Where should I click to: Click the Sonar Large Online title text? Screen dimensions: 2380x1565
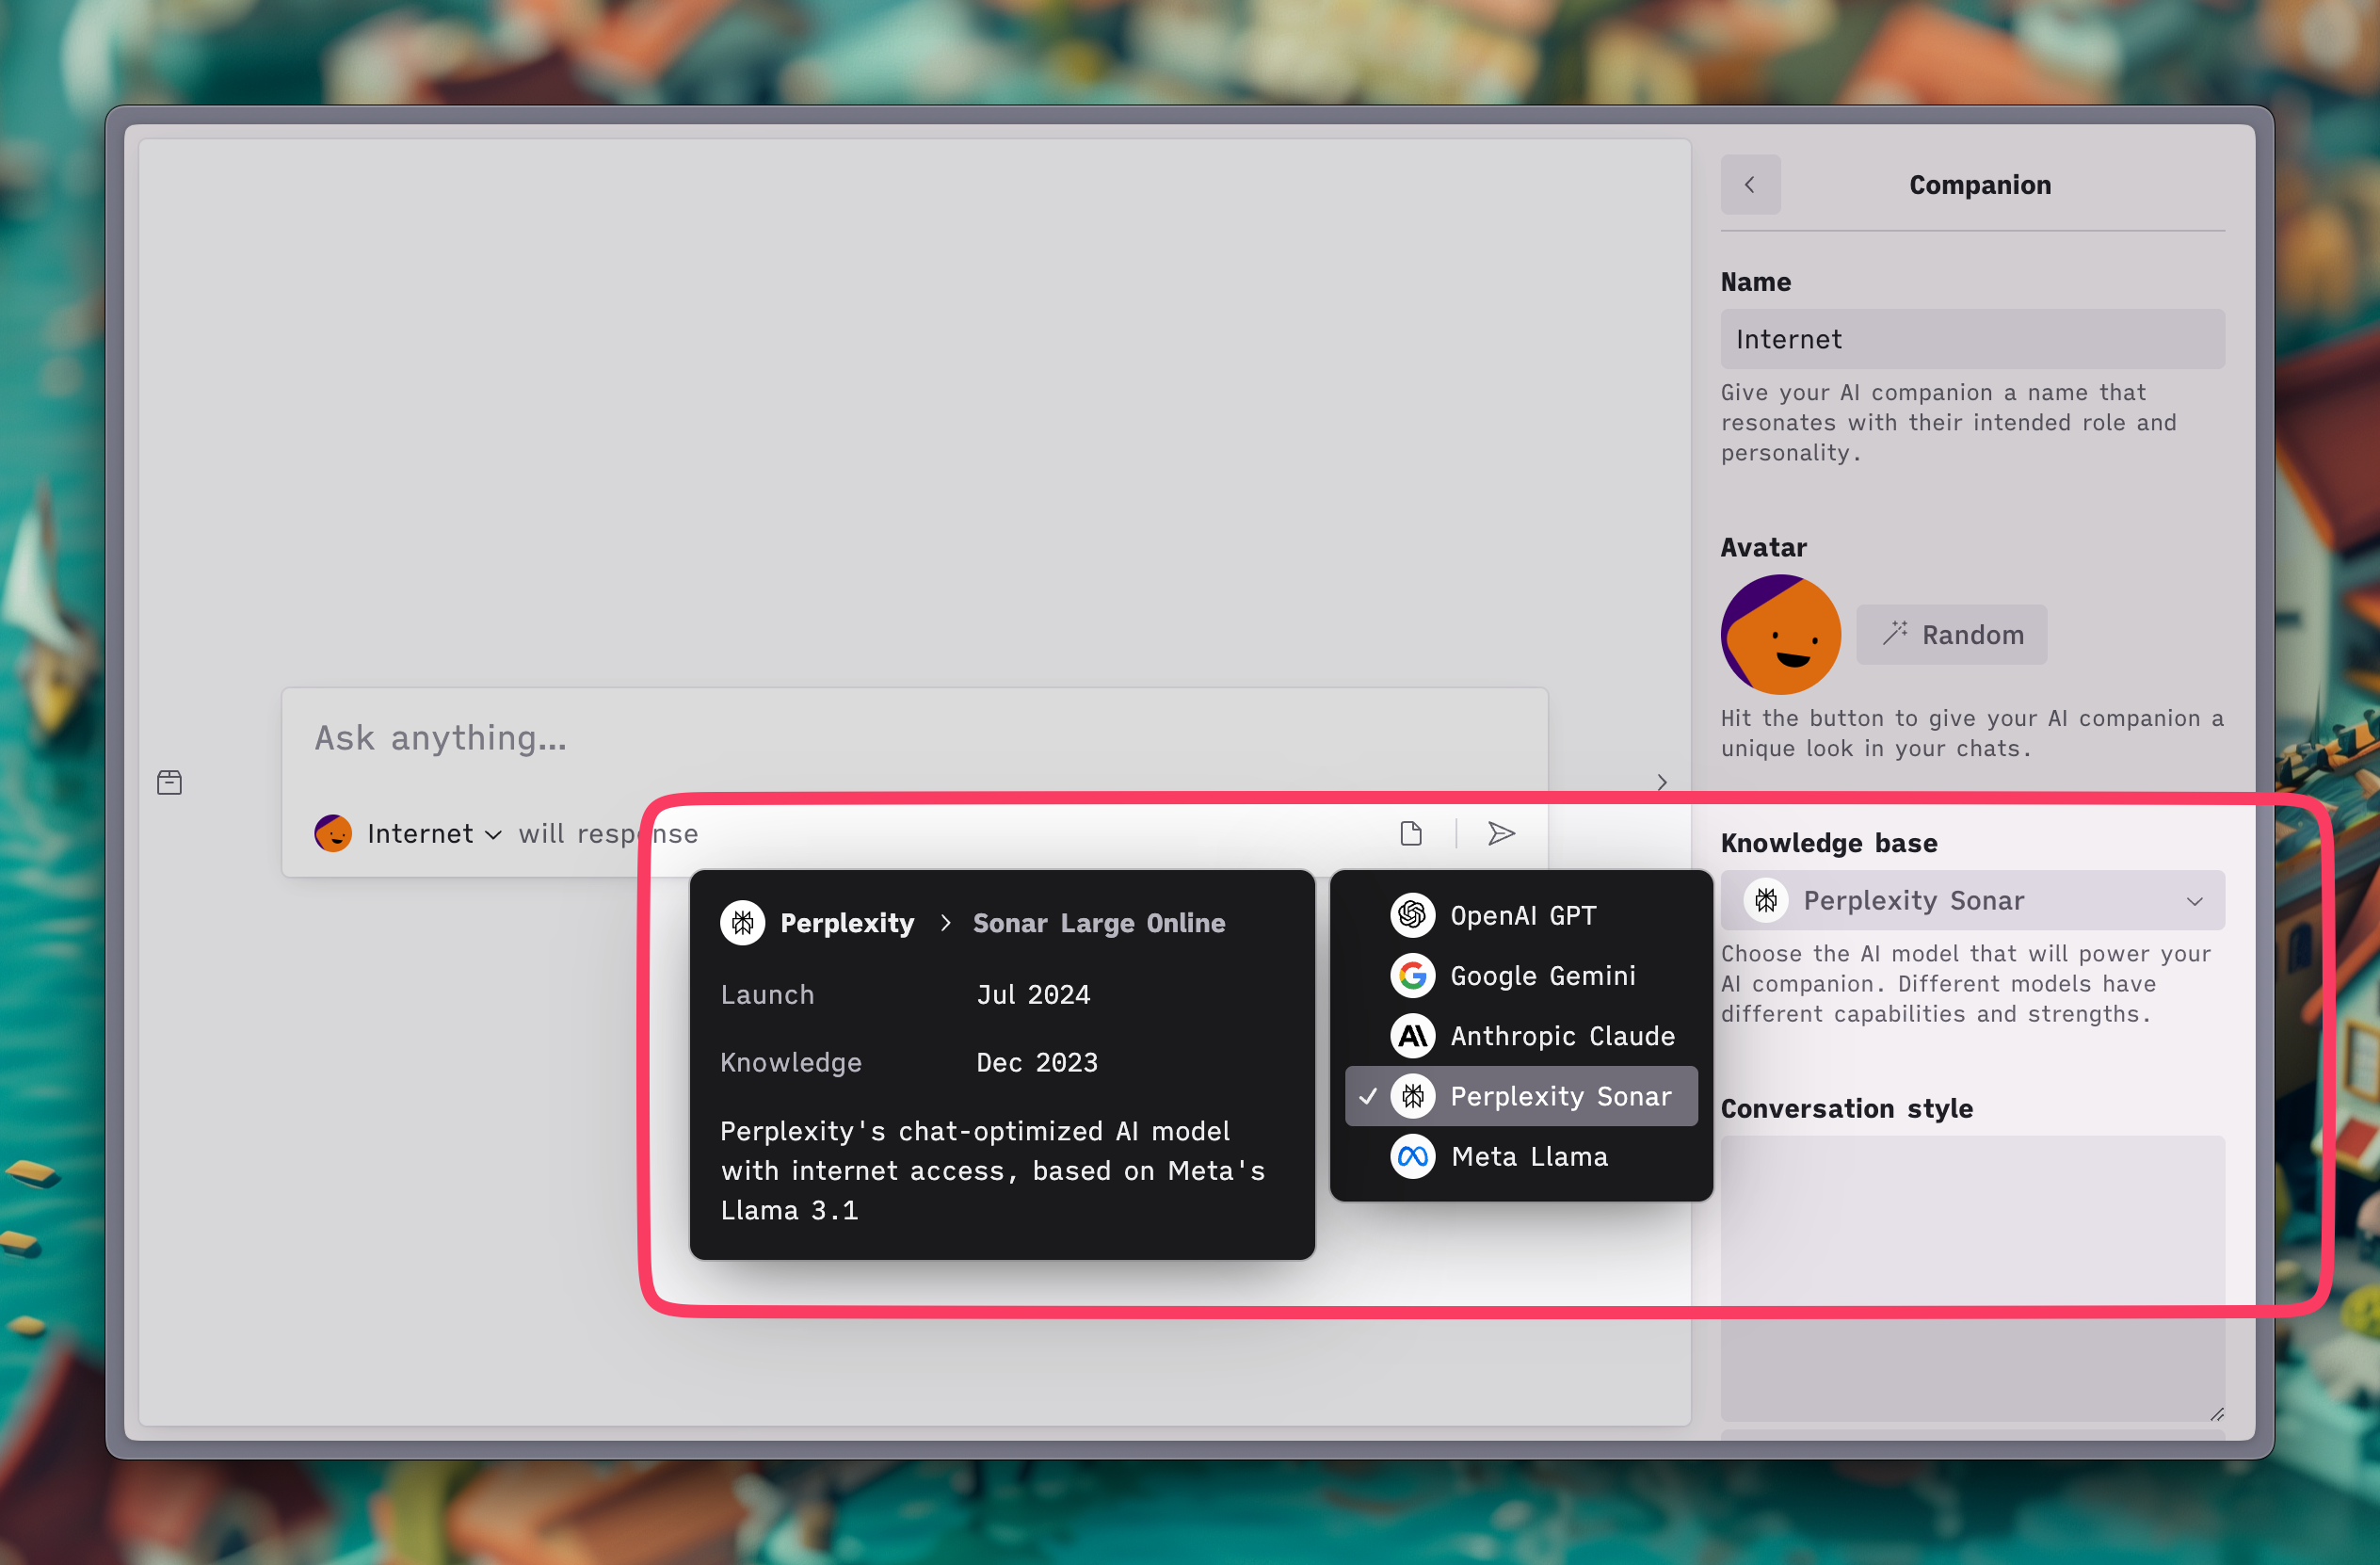[x=1099, y=922]
